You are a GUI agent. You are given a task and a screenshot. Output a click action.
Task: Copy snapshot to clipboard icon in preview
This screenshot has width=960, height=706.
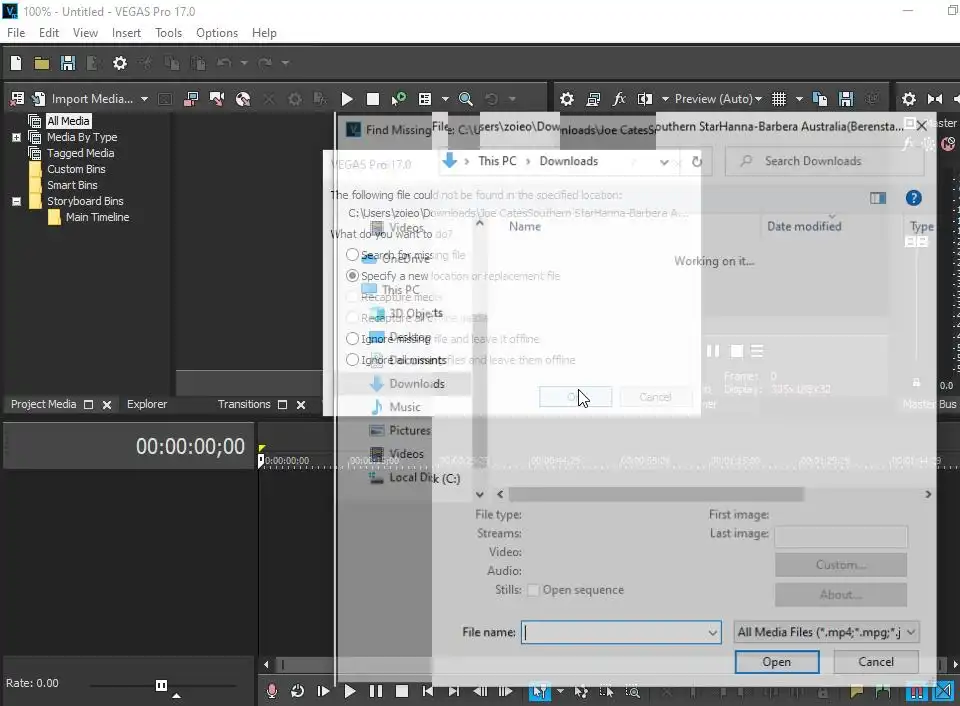click(x=820, y=99)
